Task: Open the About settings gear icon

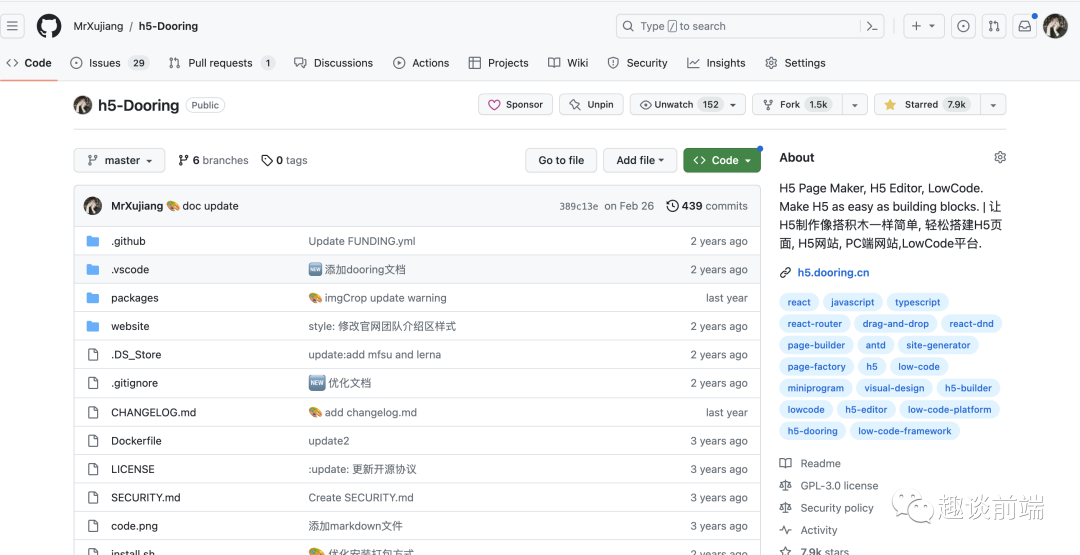Action: 1000,157
